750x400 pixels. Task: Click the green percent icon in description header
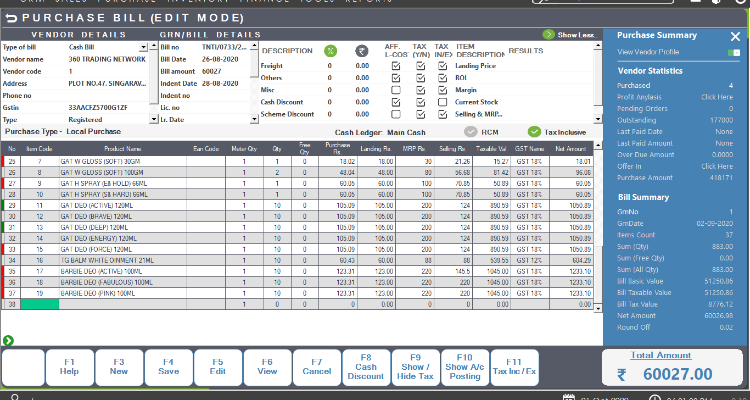[x=330, y=51]
